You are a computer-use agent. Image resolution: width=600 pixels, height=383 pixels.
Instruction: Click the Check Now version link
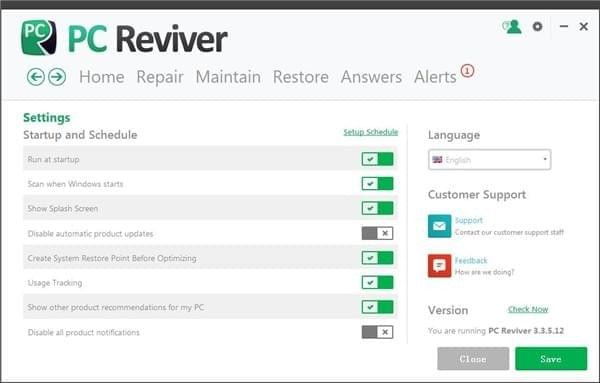(x=528, y=309)
